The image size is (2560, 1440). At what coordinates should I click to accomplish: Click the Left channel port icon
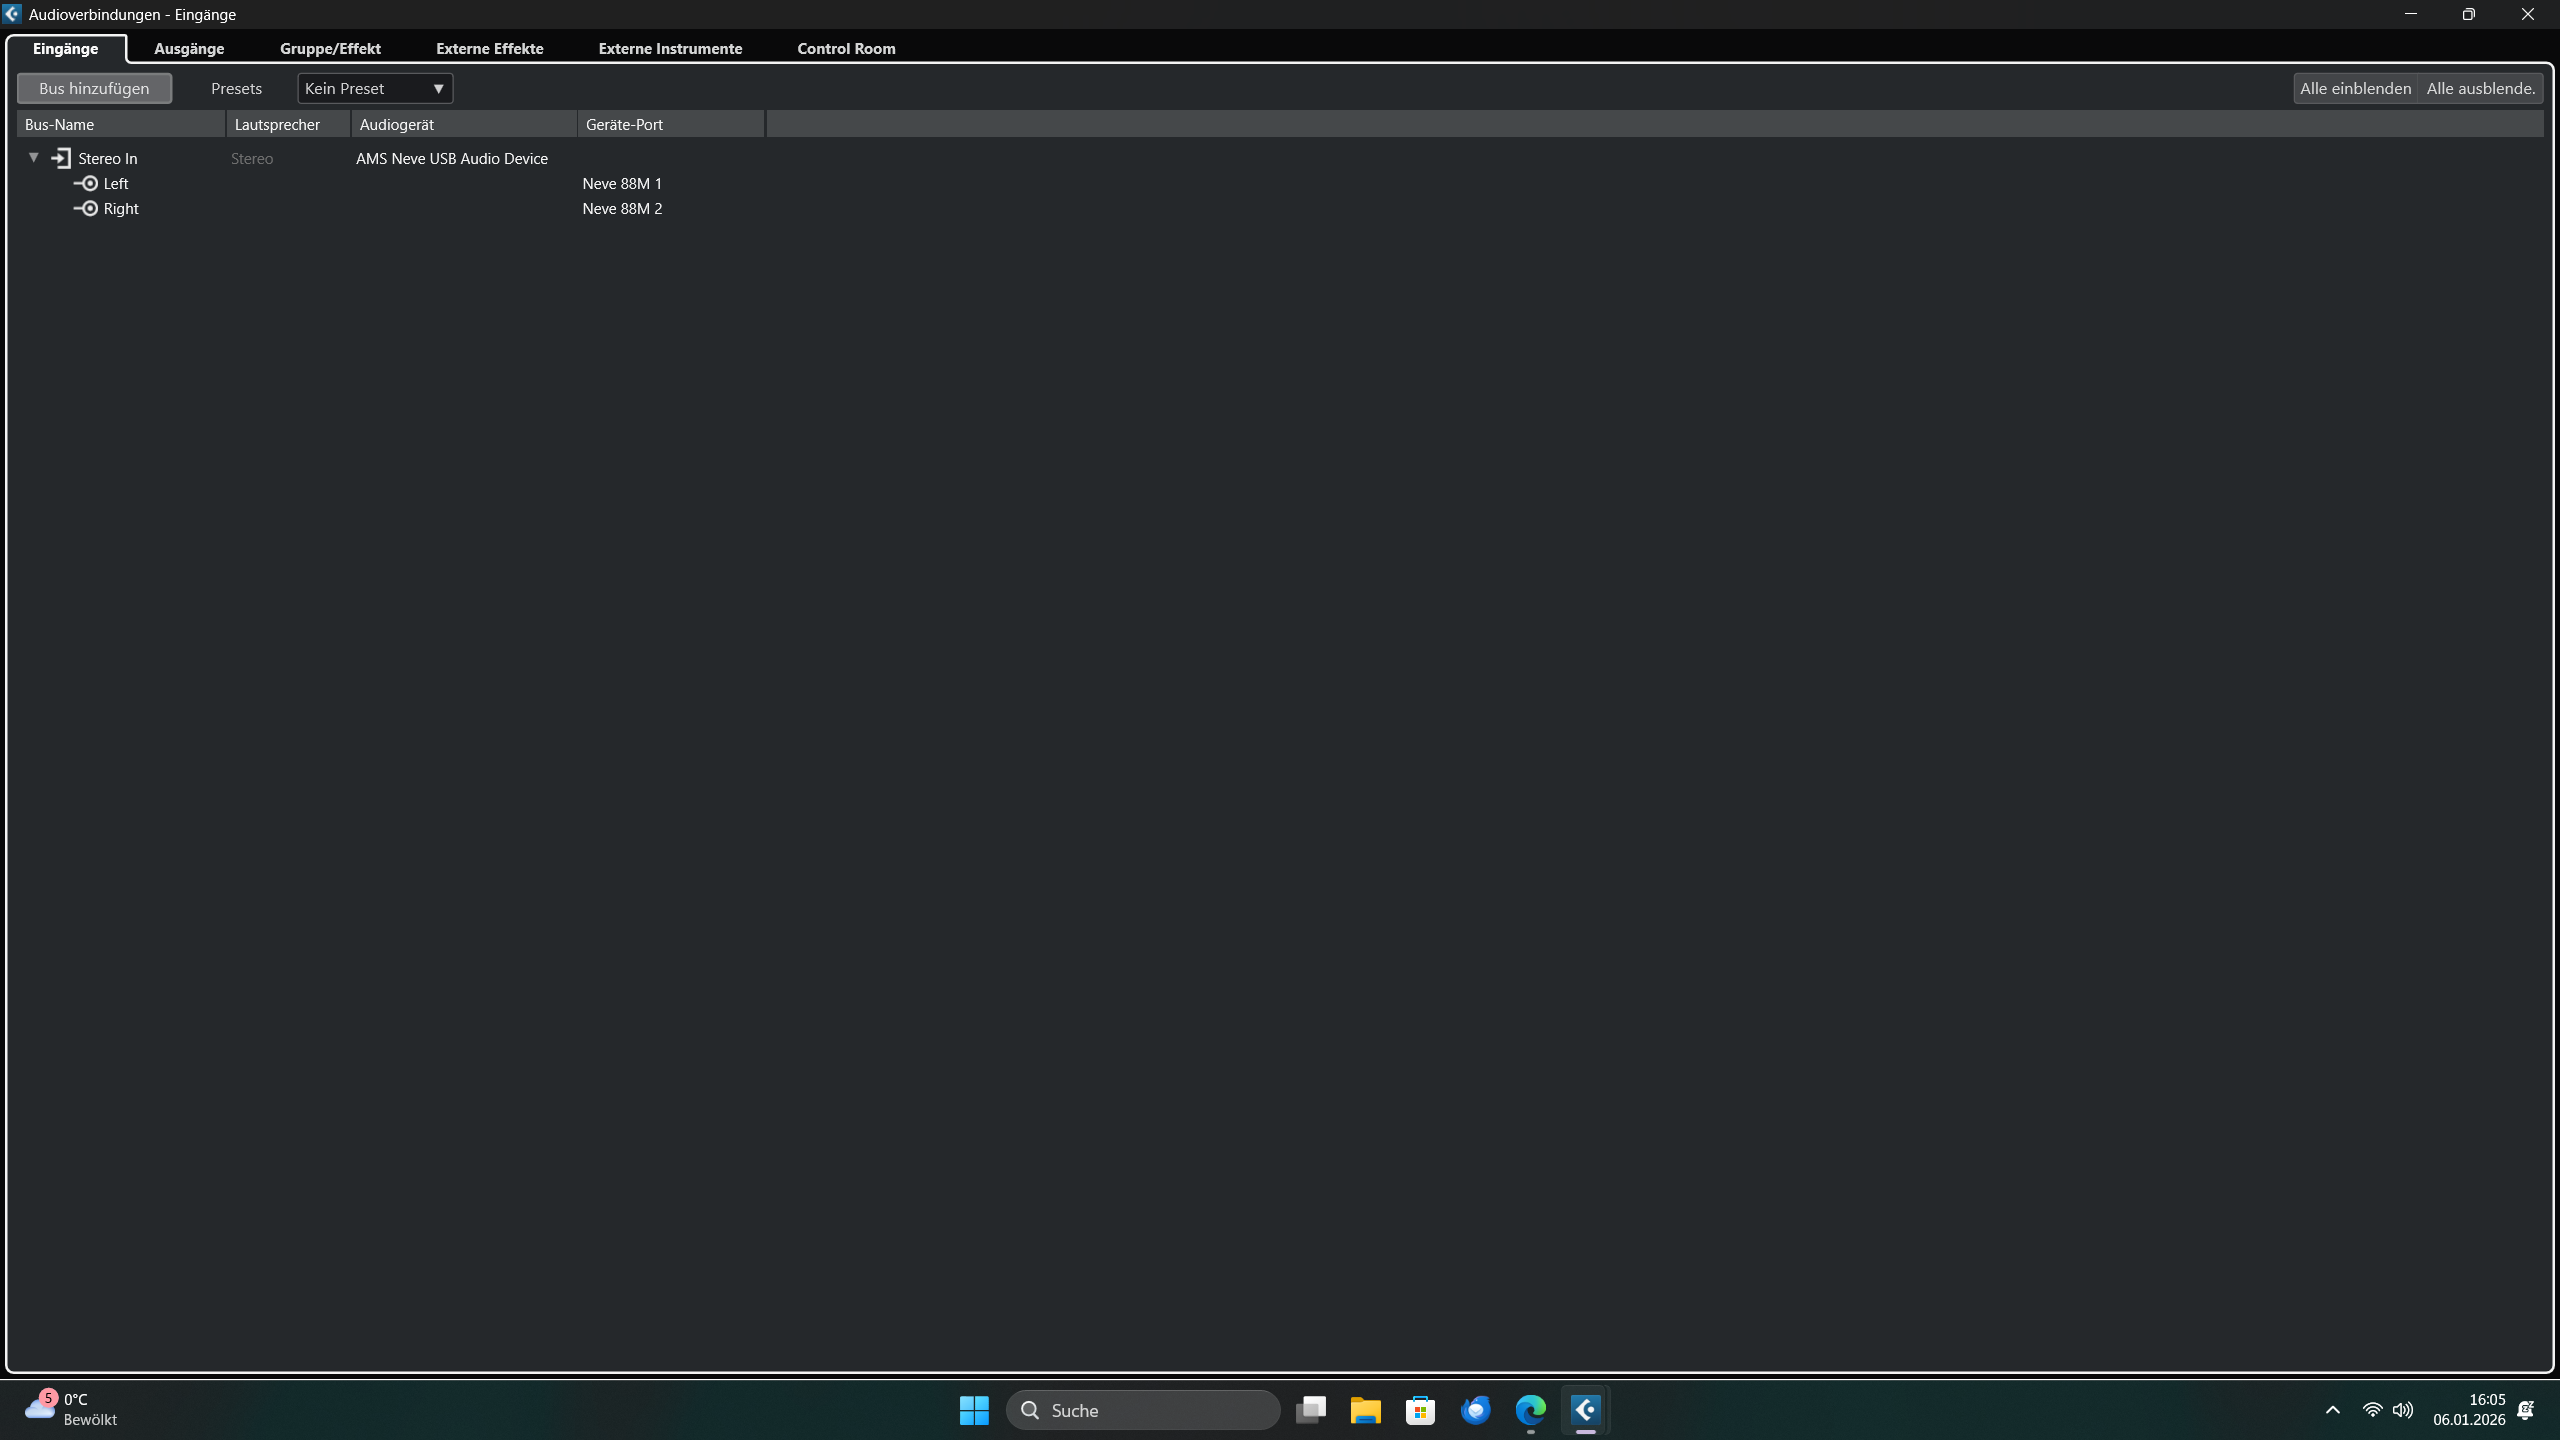(x=87, y=183)
